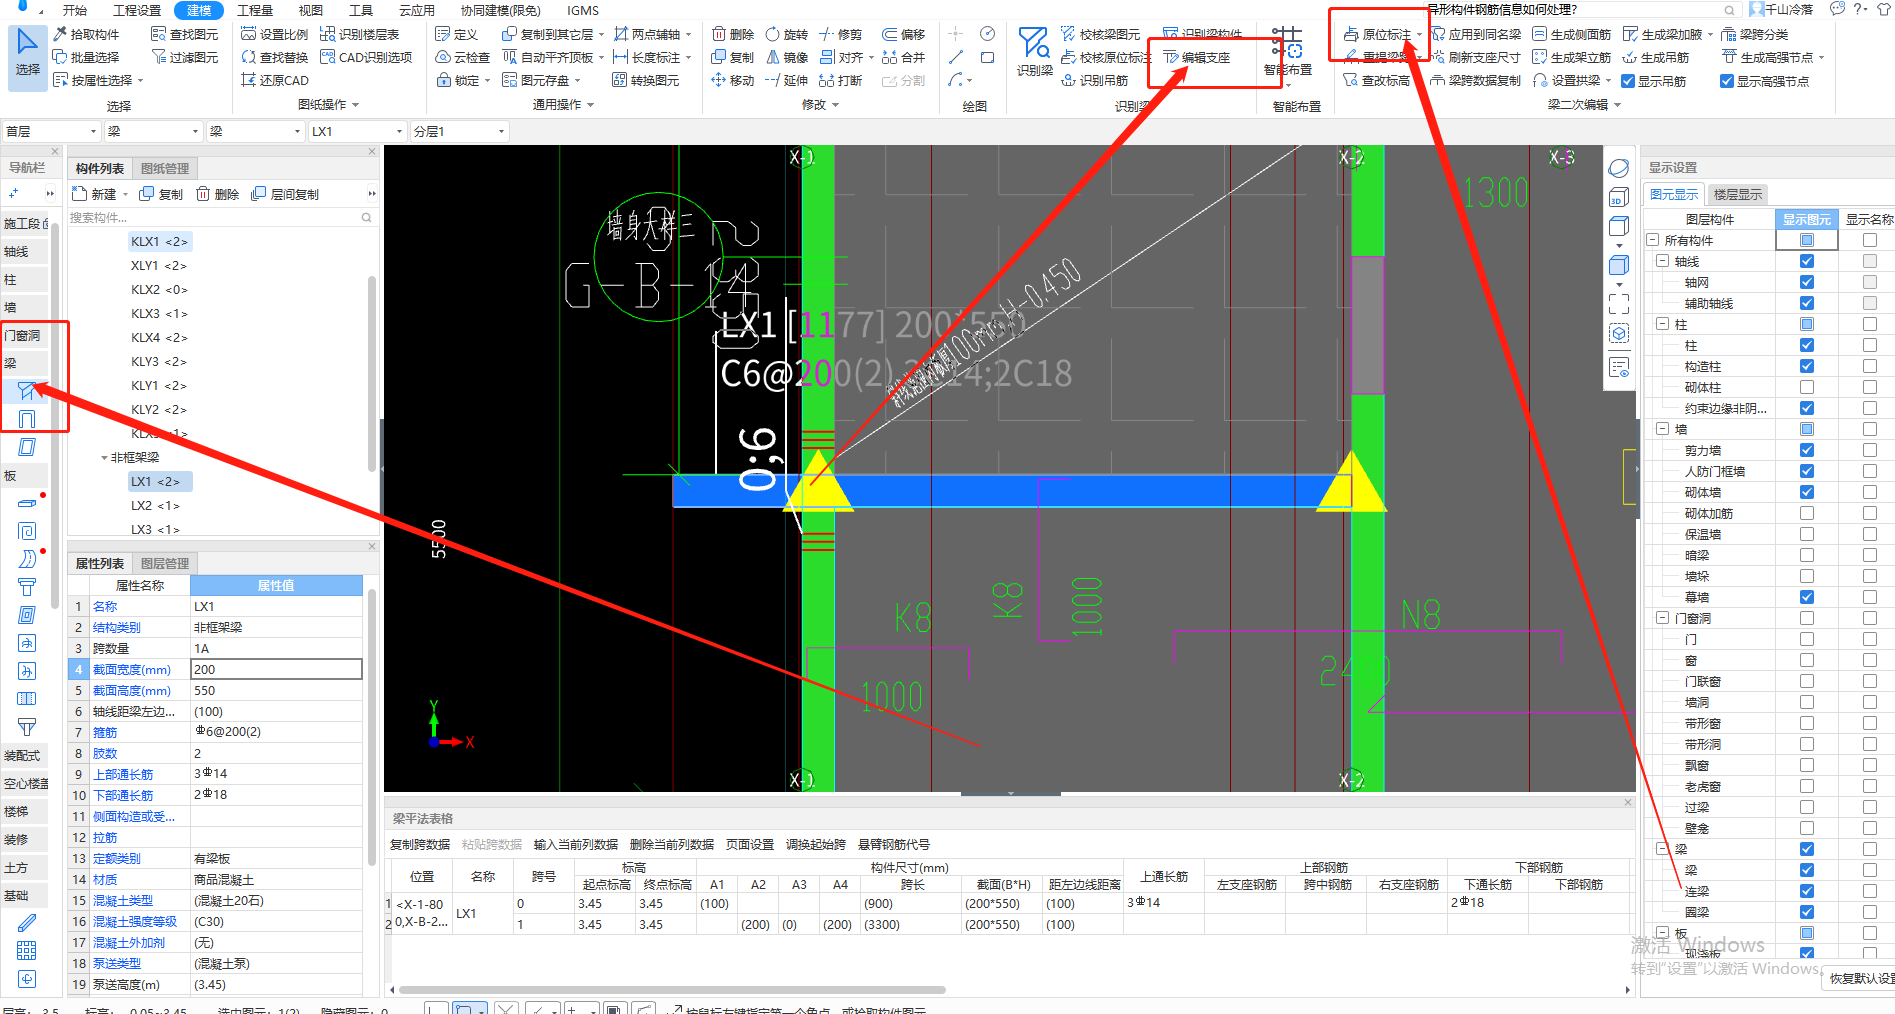Collapse the 门窗洞 group in display settings
The image size is (1895, 1014).
tap(1663, 618)
